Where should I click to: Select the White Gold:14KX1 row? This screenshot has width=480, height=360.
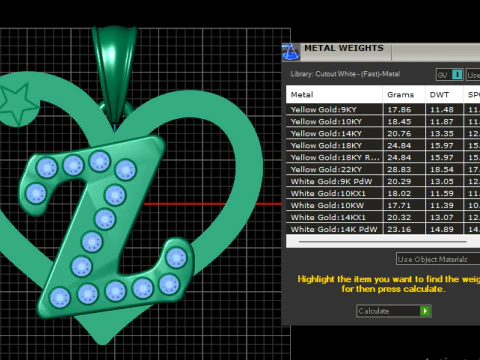pyautogui.click(x=383, y=217)
